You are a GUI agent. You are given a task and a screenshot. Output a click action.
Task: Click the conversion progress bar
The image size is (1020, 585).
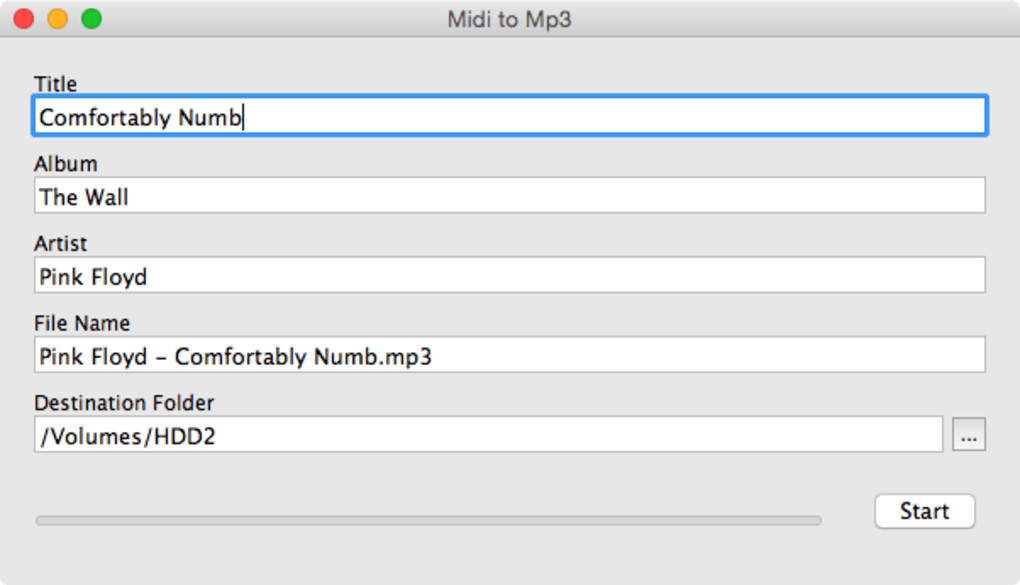[x=428, y=520]
